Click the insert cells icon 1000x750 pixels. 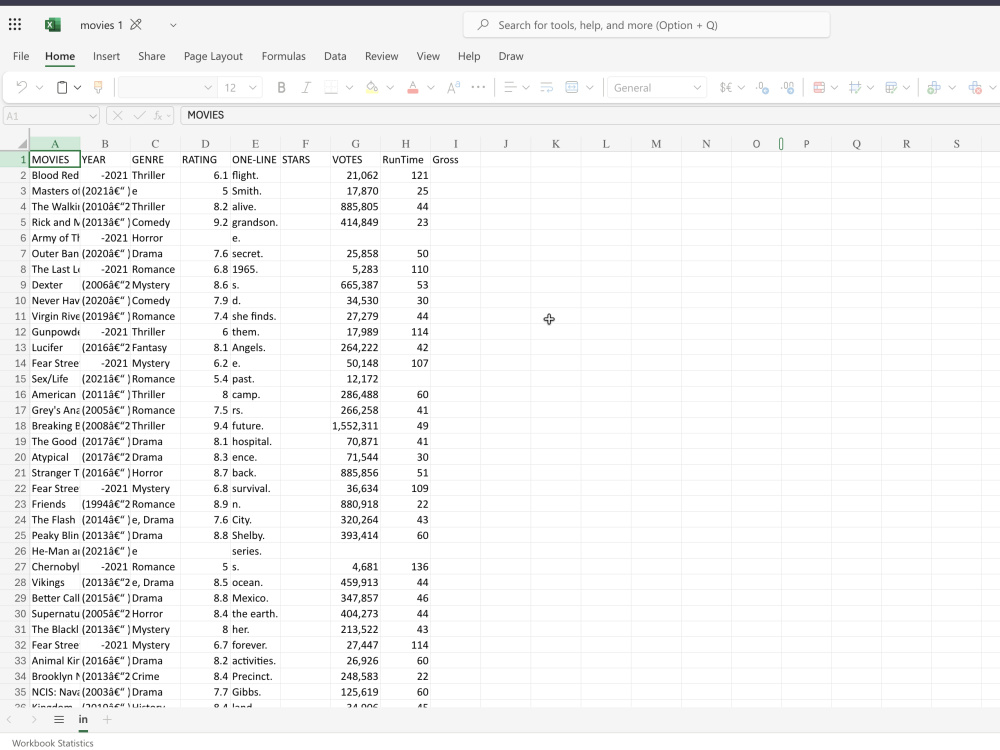[934, 87]
